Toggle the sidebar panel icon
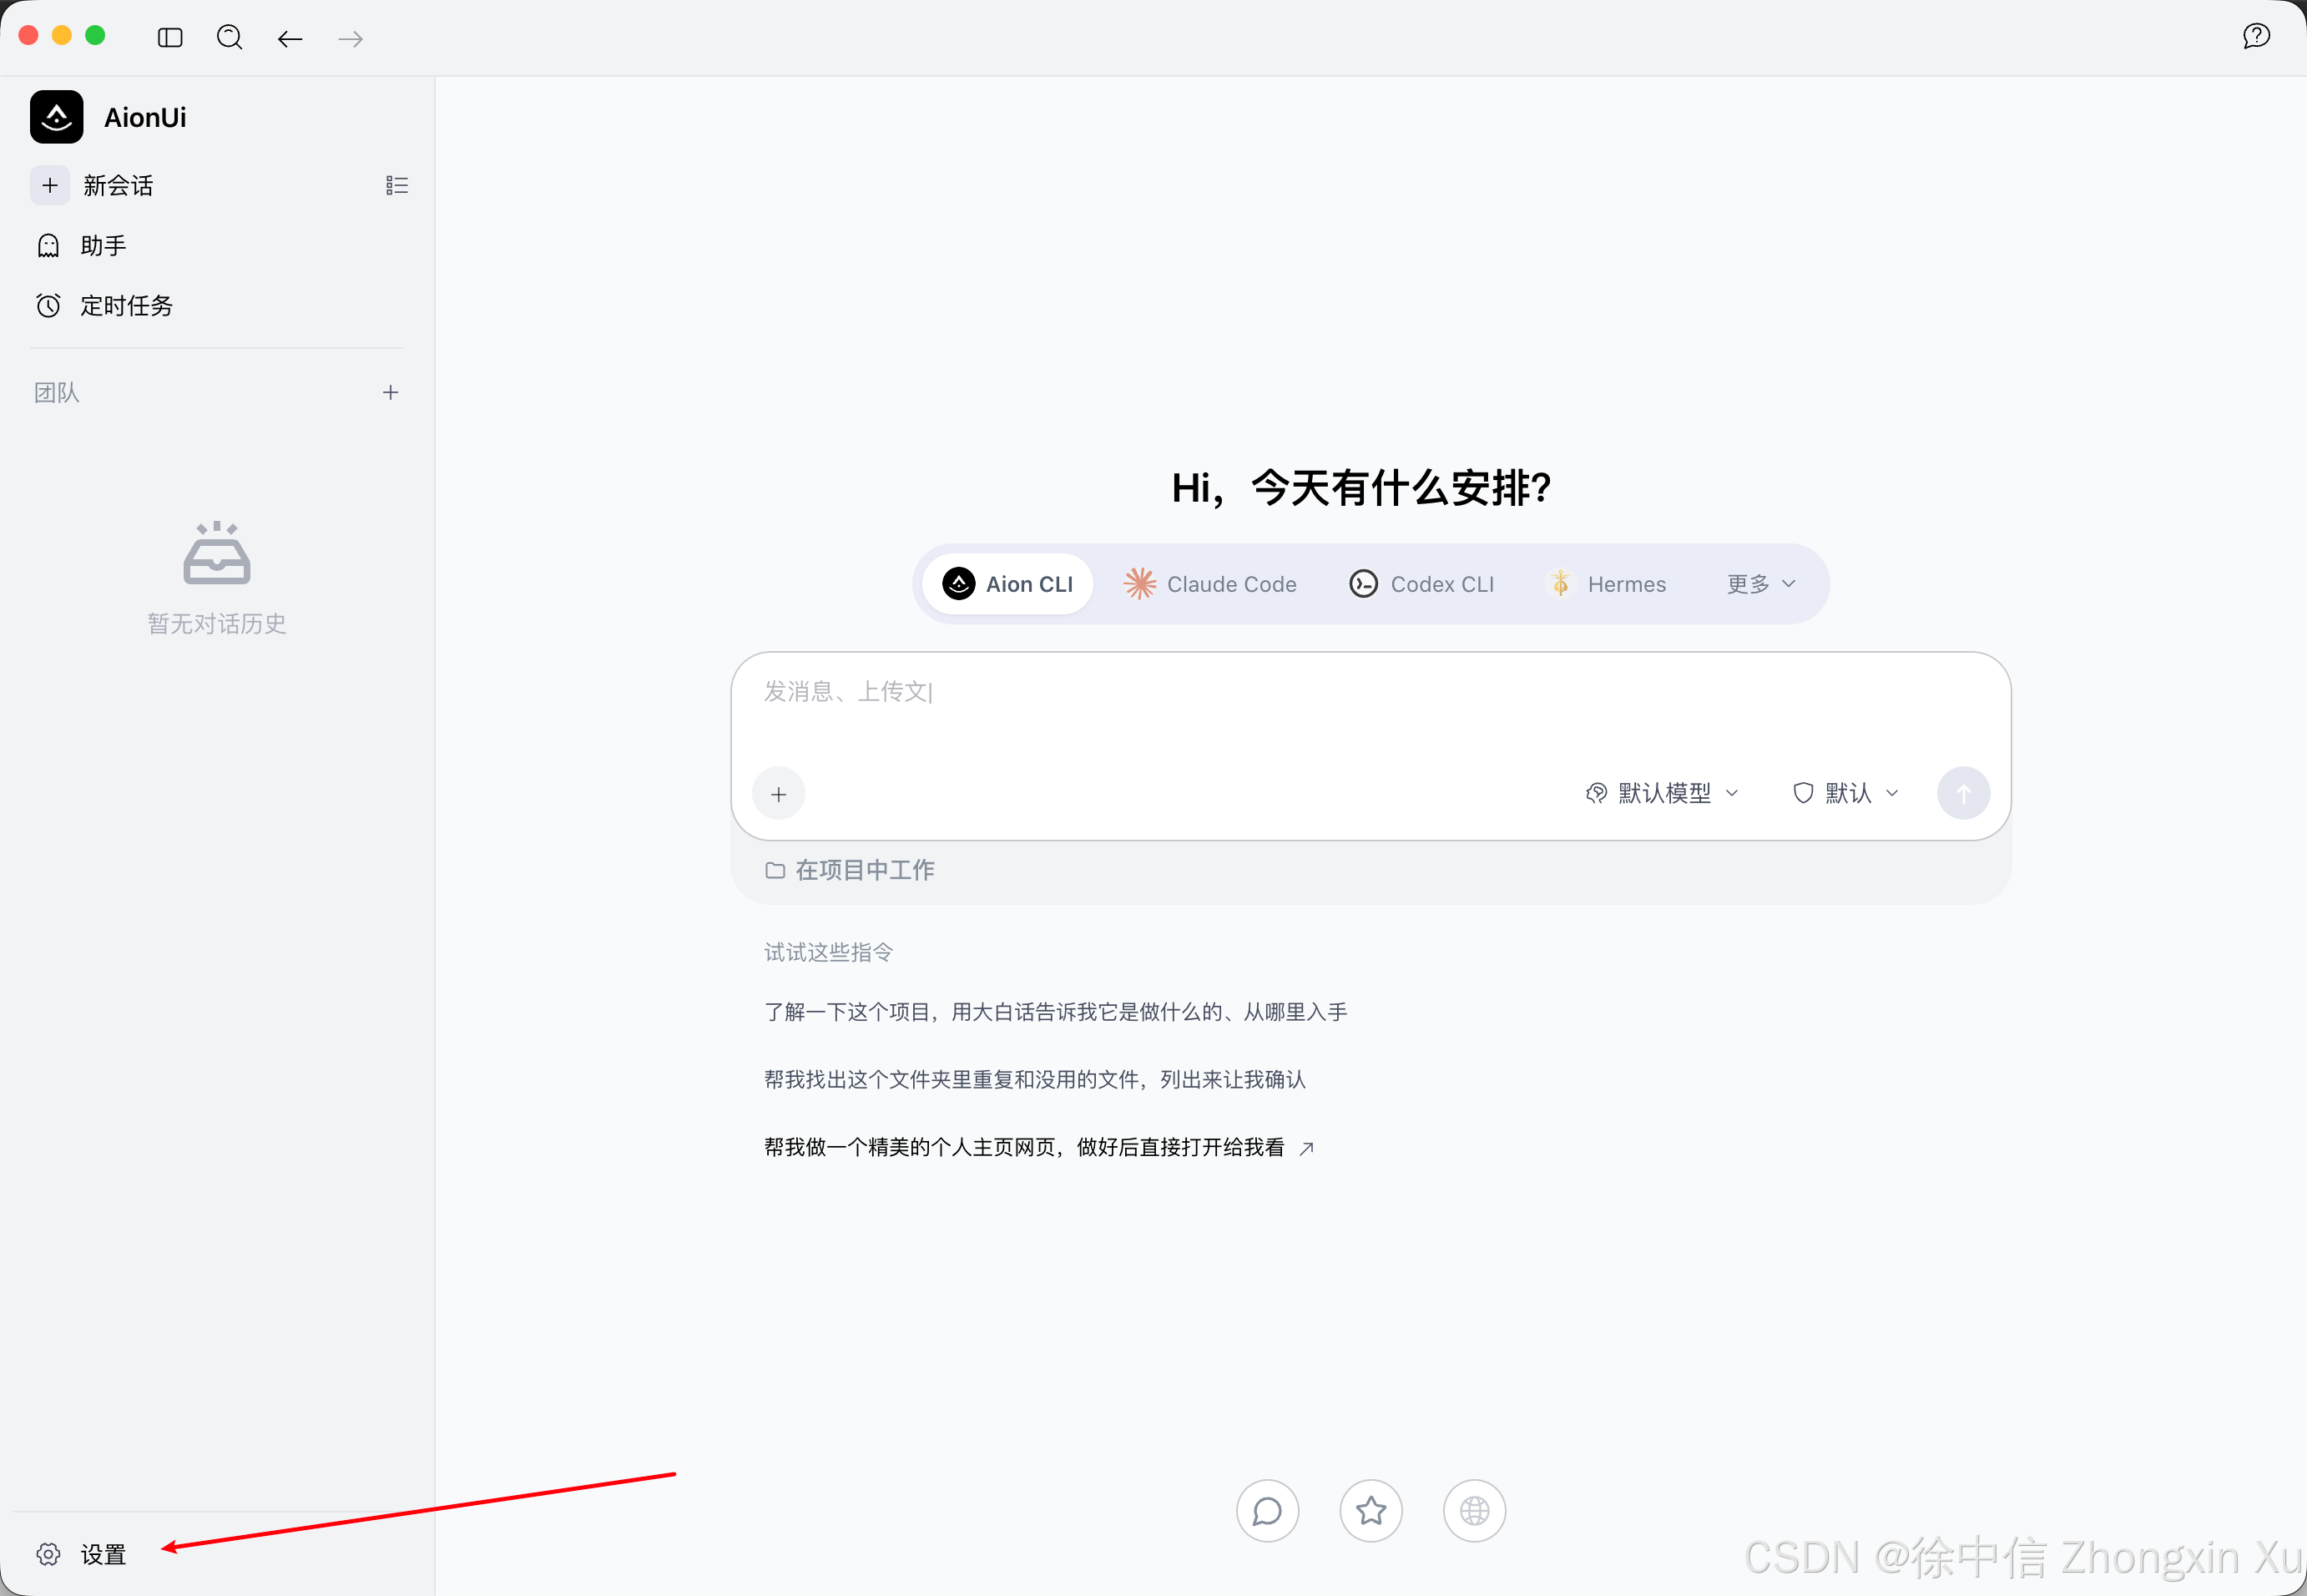The height and width of the screenshot is (1596, 2307). tap(170, 38)
